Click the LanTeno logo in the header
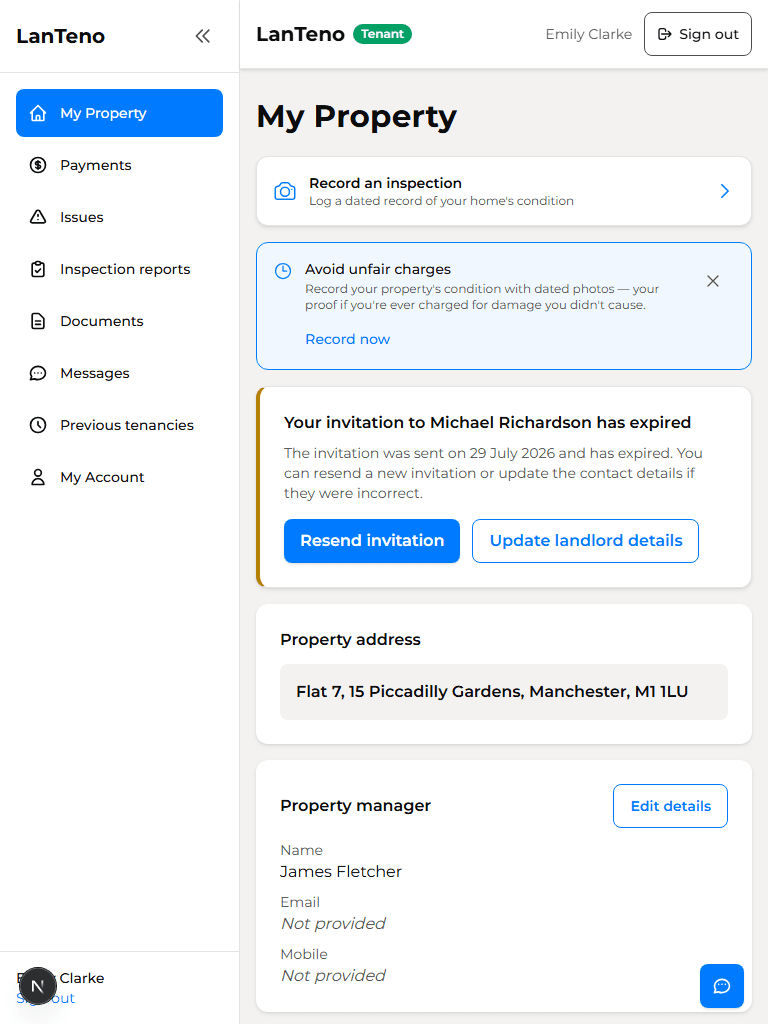The width and height of the screenshot is (768, 1024). pyautogui.click(x=300, y=34)
